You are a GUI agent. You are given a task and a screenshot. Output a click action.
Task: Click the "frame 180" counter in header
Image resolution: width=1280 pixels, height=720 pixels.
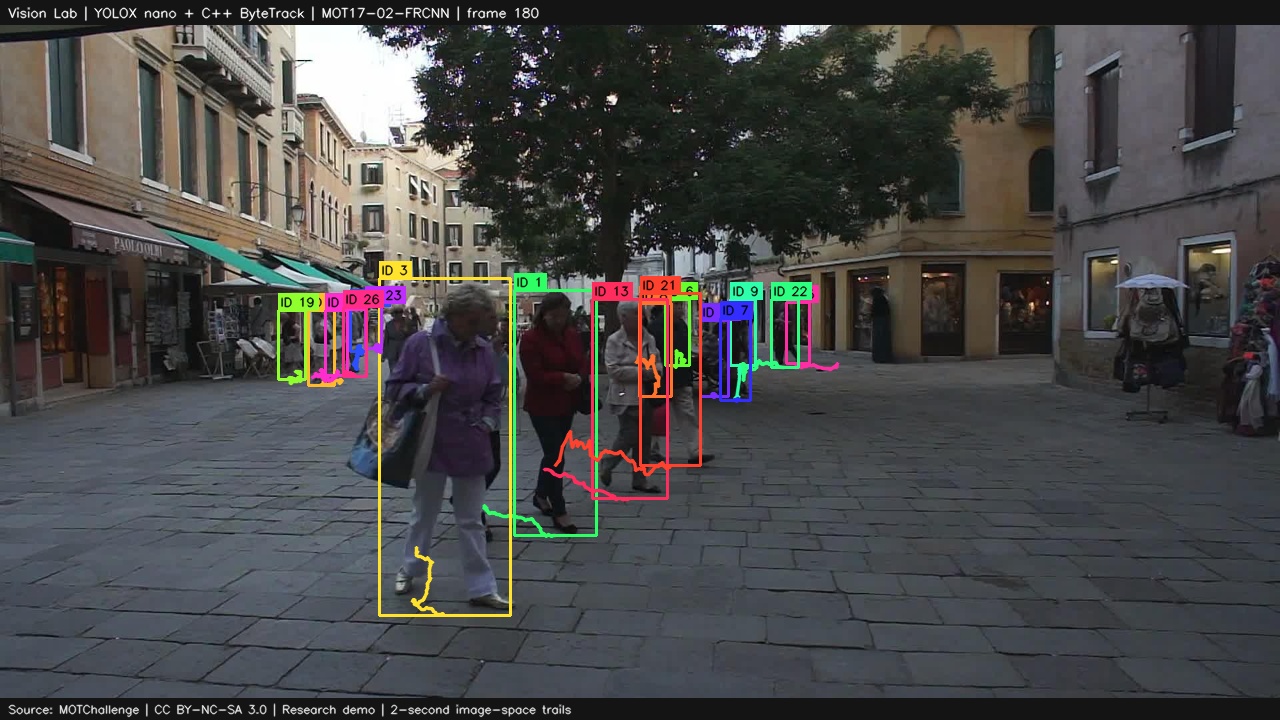[503, 13]
